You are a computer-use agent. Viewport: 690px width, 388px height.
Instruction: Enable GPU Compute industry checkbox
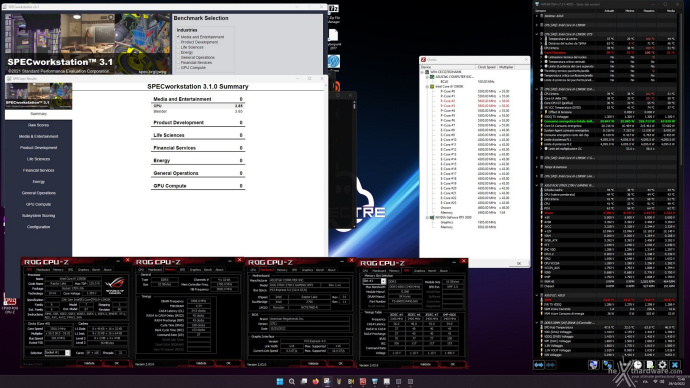[x=178, y=68]
